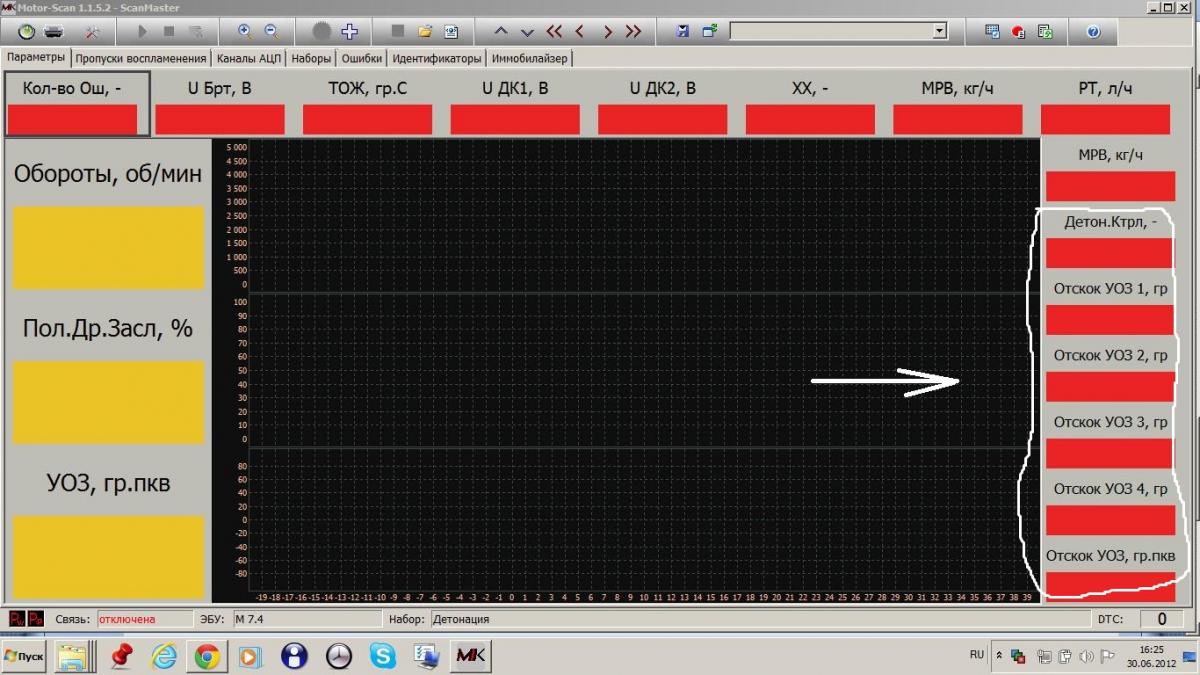The image size is (1200, 675).
Task: Click the U ДК2, В parameter label
Action: point(663,88)
